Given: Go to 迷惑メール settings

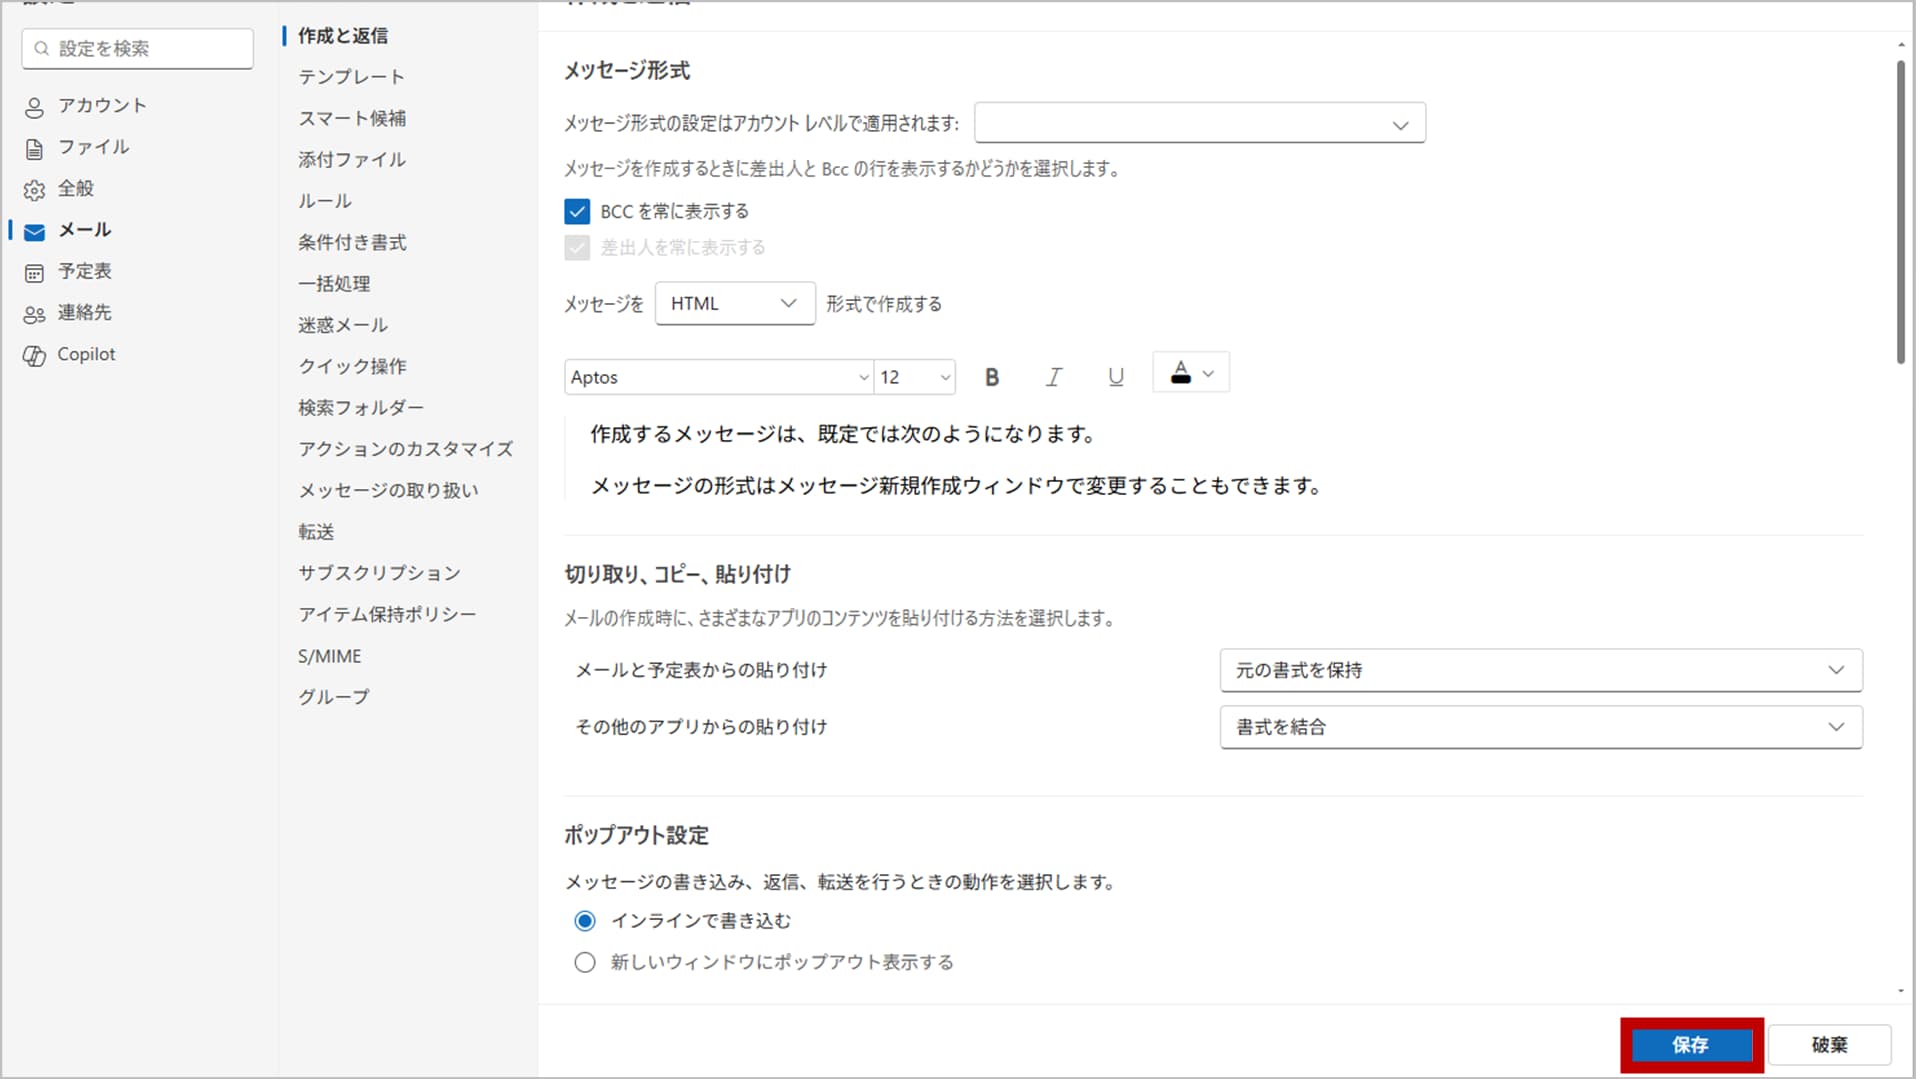Looking at the screenshot, I should coord(343,325).
